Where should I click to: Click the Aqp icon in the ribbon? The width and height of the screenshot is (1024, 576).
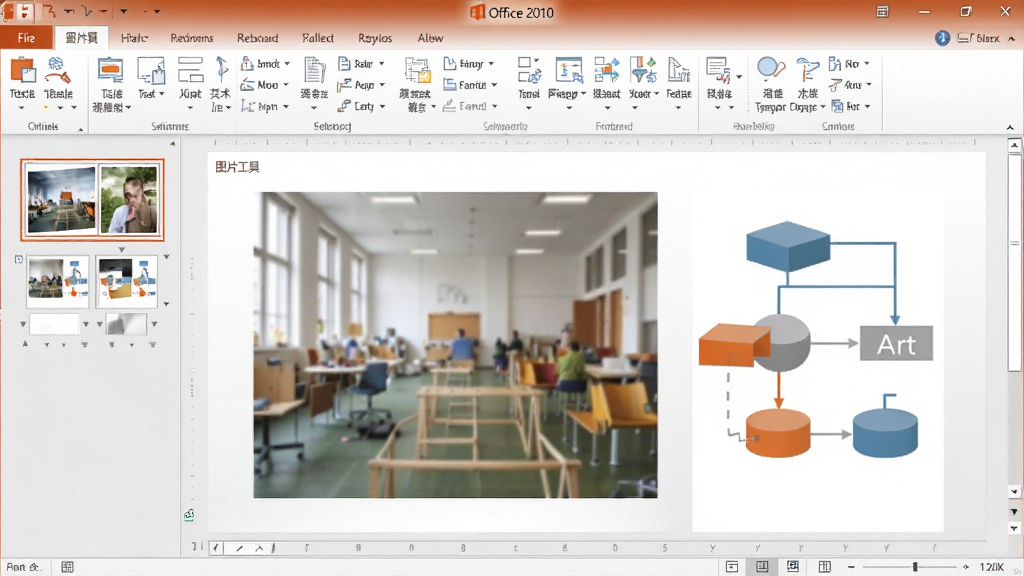pyautogui.click(x=344, y=85)
